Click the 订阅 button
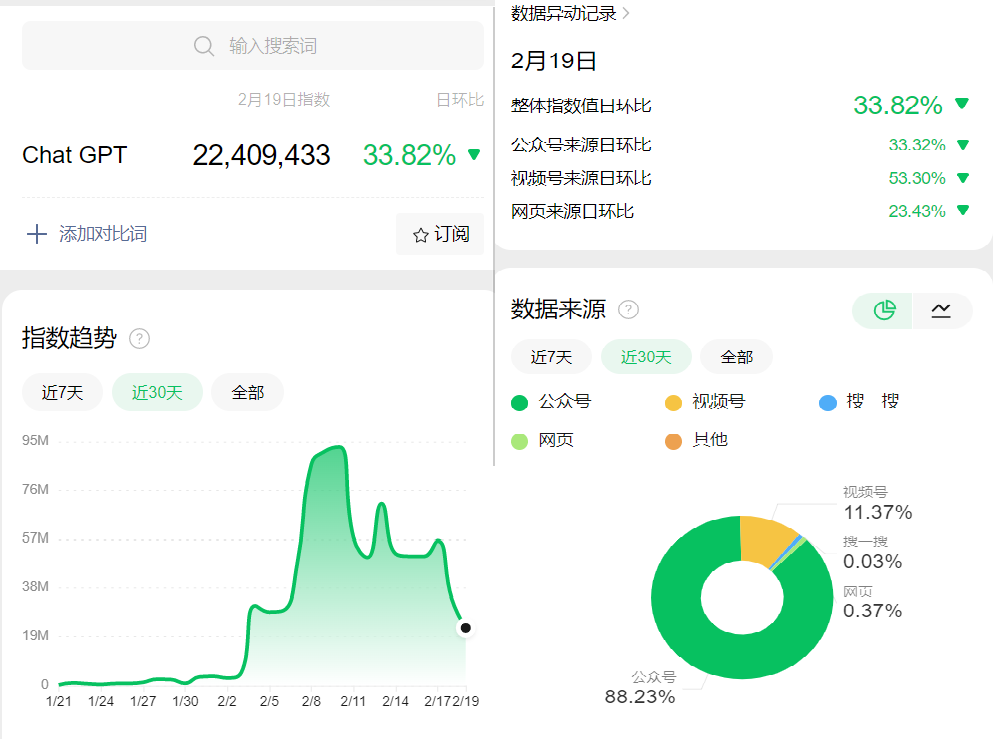Image resolution: width=993 pixels, height=739 pixels. 439,234
